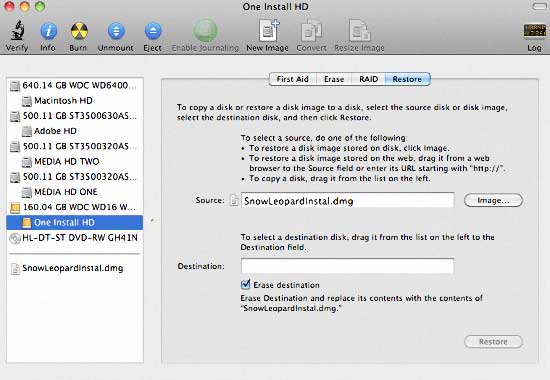This screenshot has width=550, height=380.
Task: Open the Info toolbar icon
Action: pyautogui.click(x=48, y=31)
